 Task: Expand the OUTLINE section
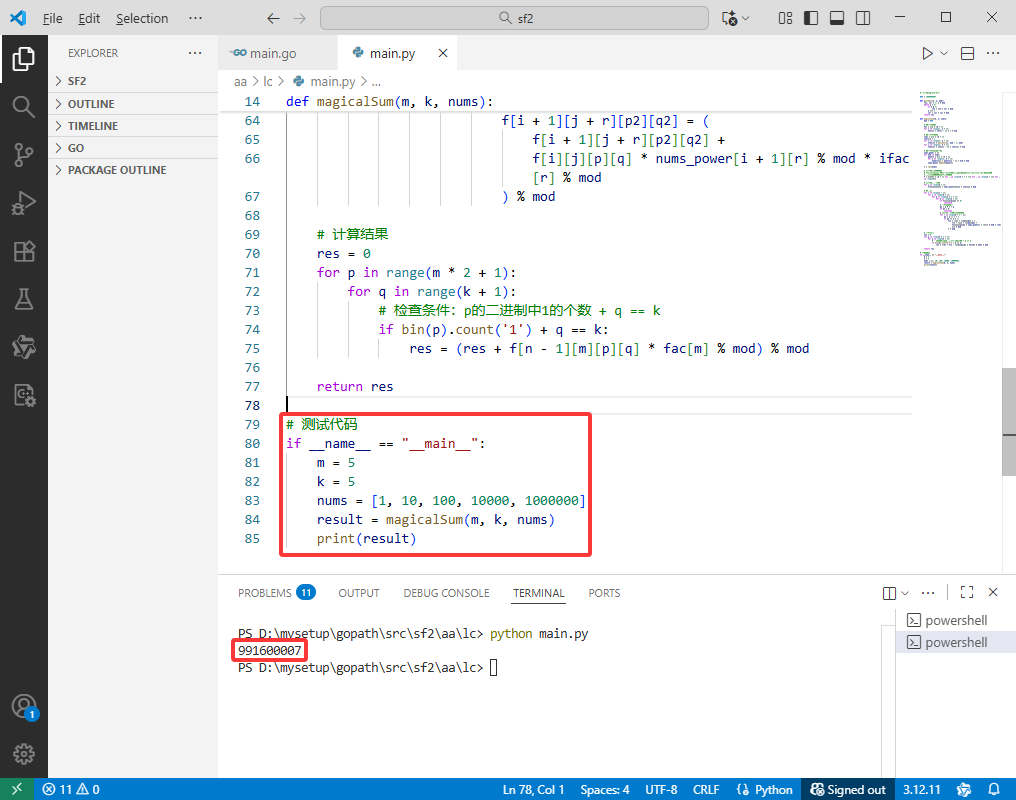click(133, 104)
